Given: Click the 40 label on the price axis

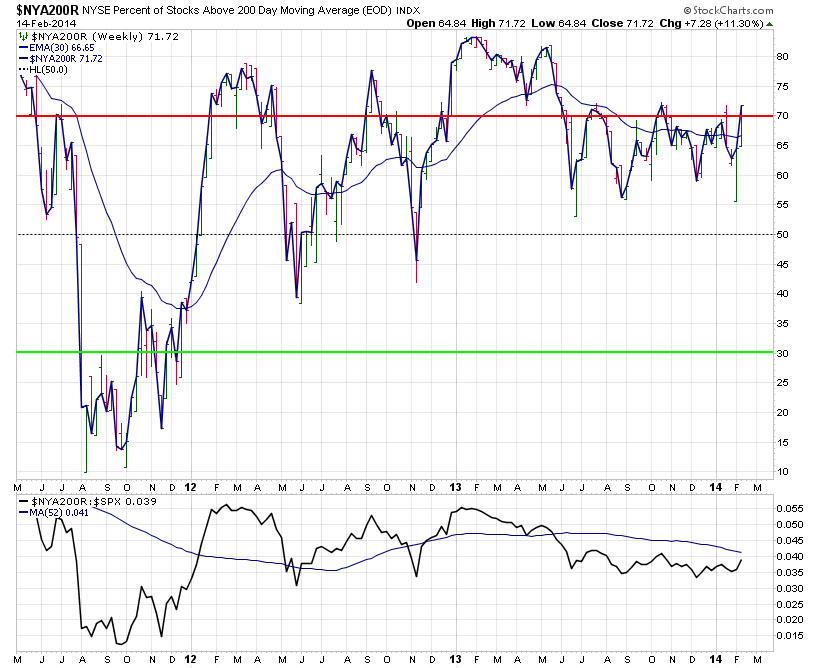Looking at the screenshot, I should click(782, 293).
